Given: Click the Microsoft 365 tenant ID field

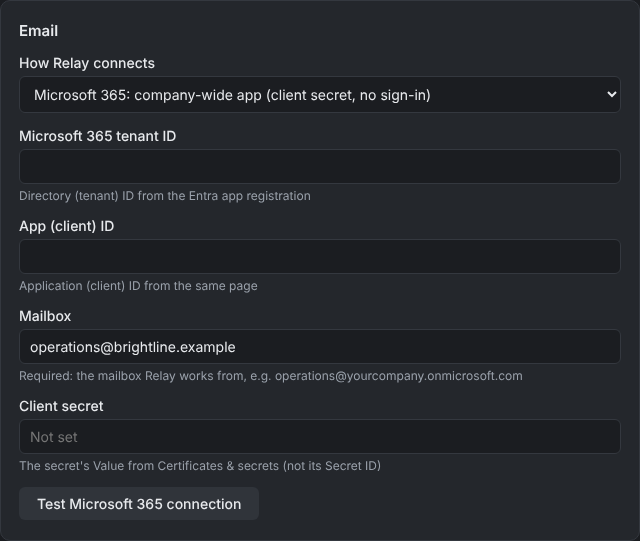Looking at the screenshot, I should click(320, 166).
